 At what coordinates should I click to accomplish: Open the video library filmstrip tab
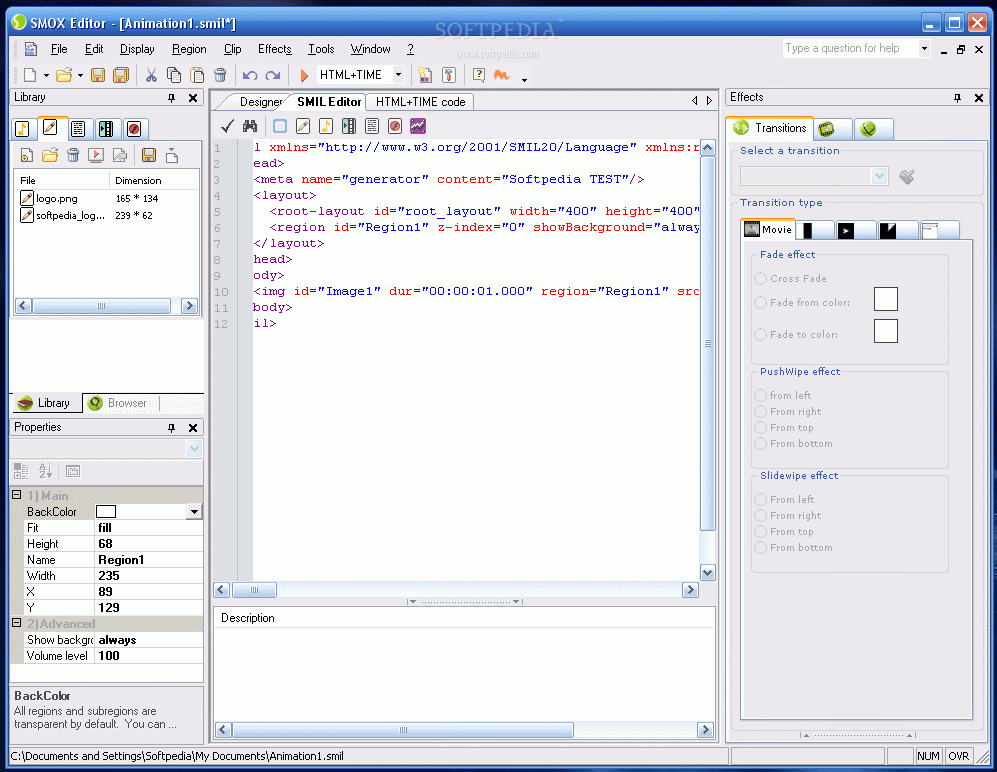click(106, 129)
